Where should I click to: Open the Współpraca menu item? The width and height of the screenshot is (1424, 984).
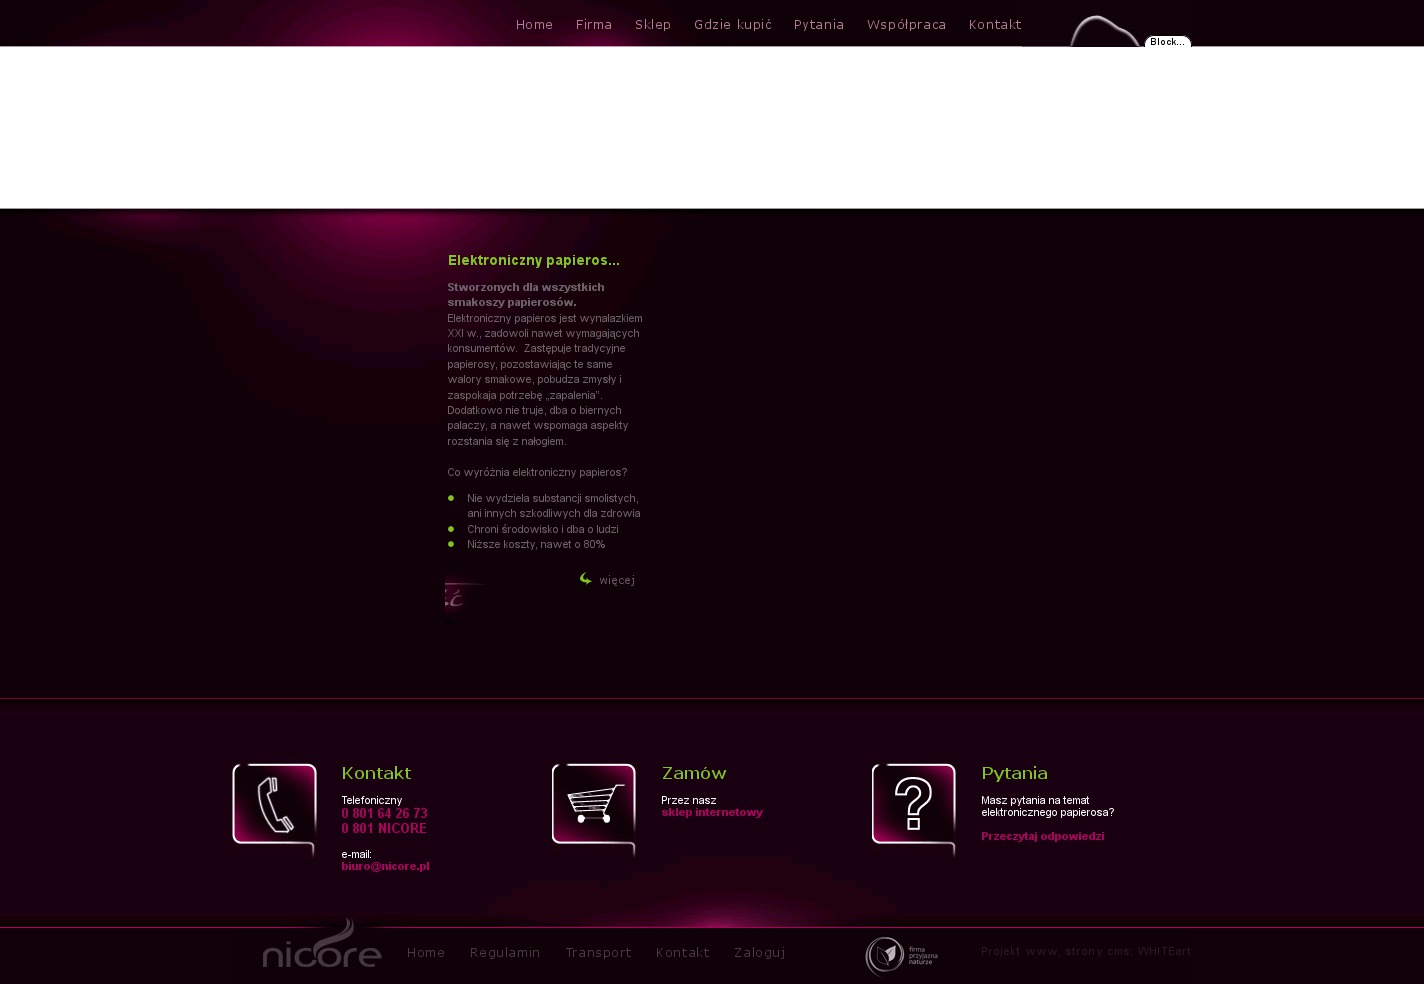906,25
